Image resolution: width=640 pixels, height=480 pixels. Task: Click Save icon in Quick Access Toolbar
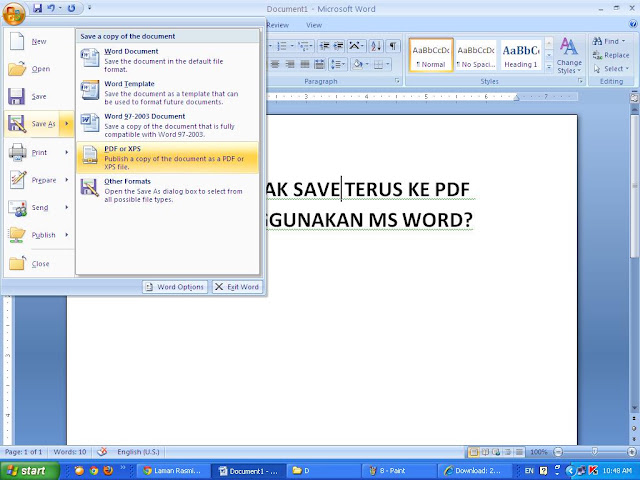point(38,8)
